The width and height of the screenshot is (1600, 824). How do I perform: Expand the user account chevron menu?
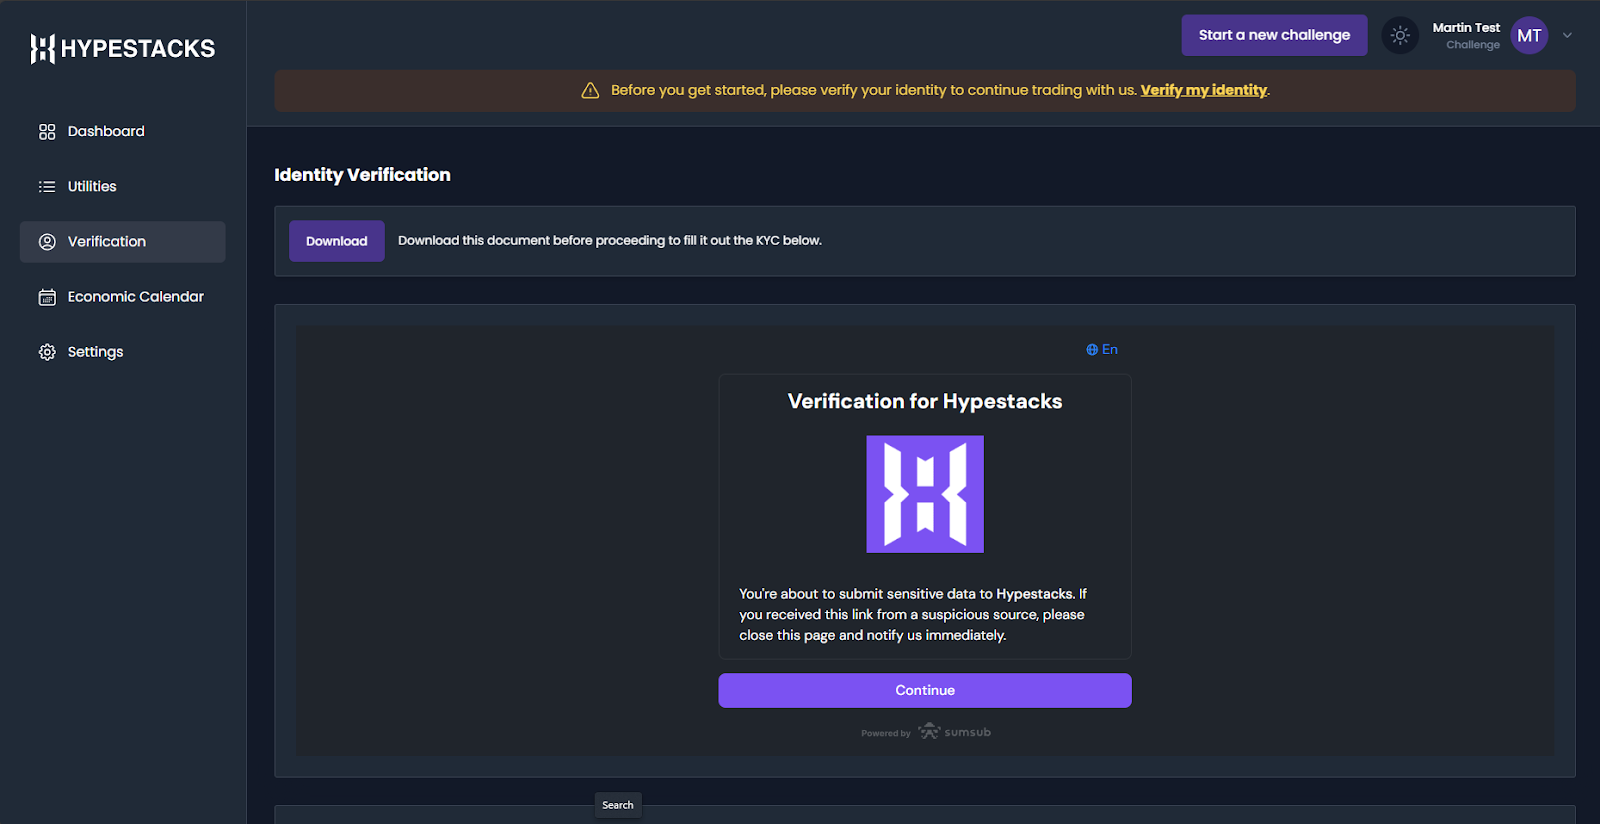point(1567,35)
